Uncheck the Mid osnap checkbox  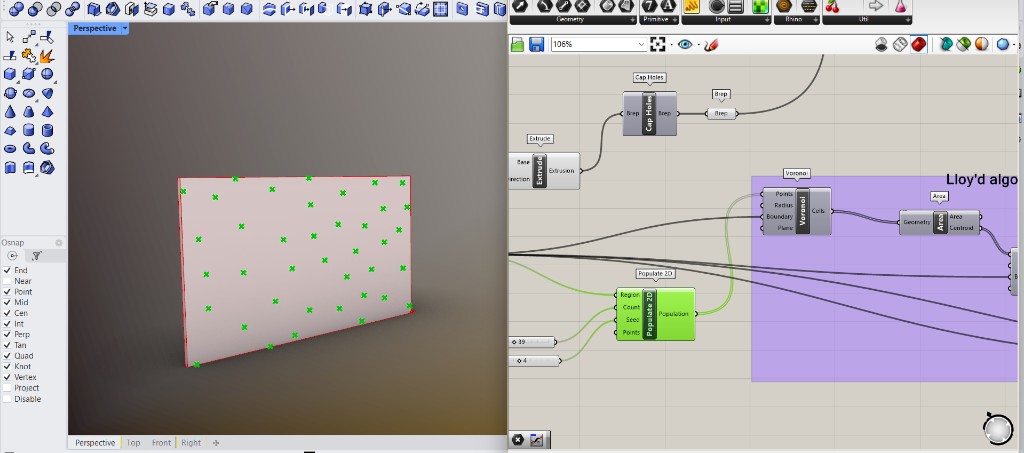pos(7,302)
